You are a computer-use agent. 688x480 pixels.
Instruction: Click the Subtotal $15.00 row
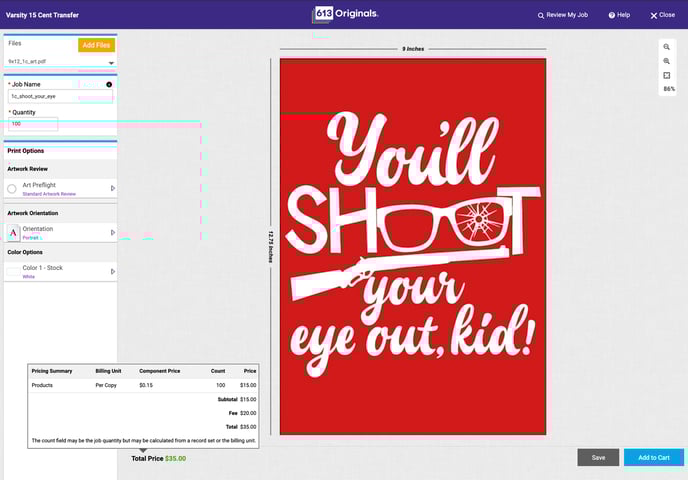click(x=237, y=399)
